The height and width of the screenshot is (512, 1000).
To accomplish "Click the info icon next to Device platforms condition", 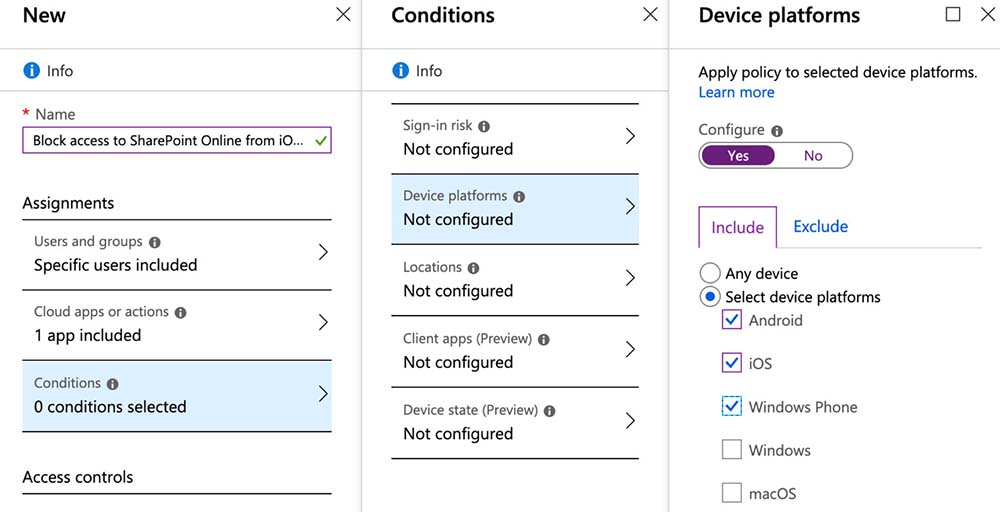I will pyautogui.click(x=519, y=197).
